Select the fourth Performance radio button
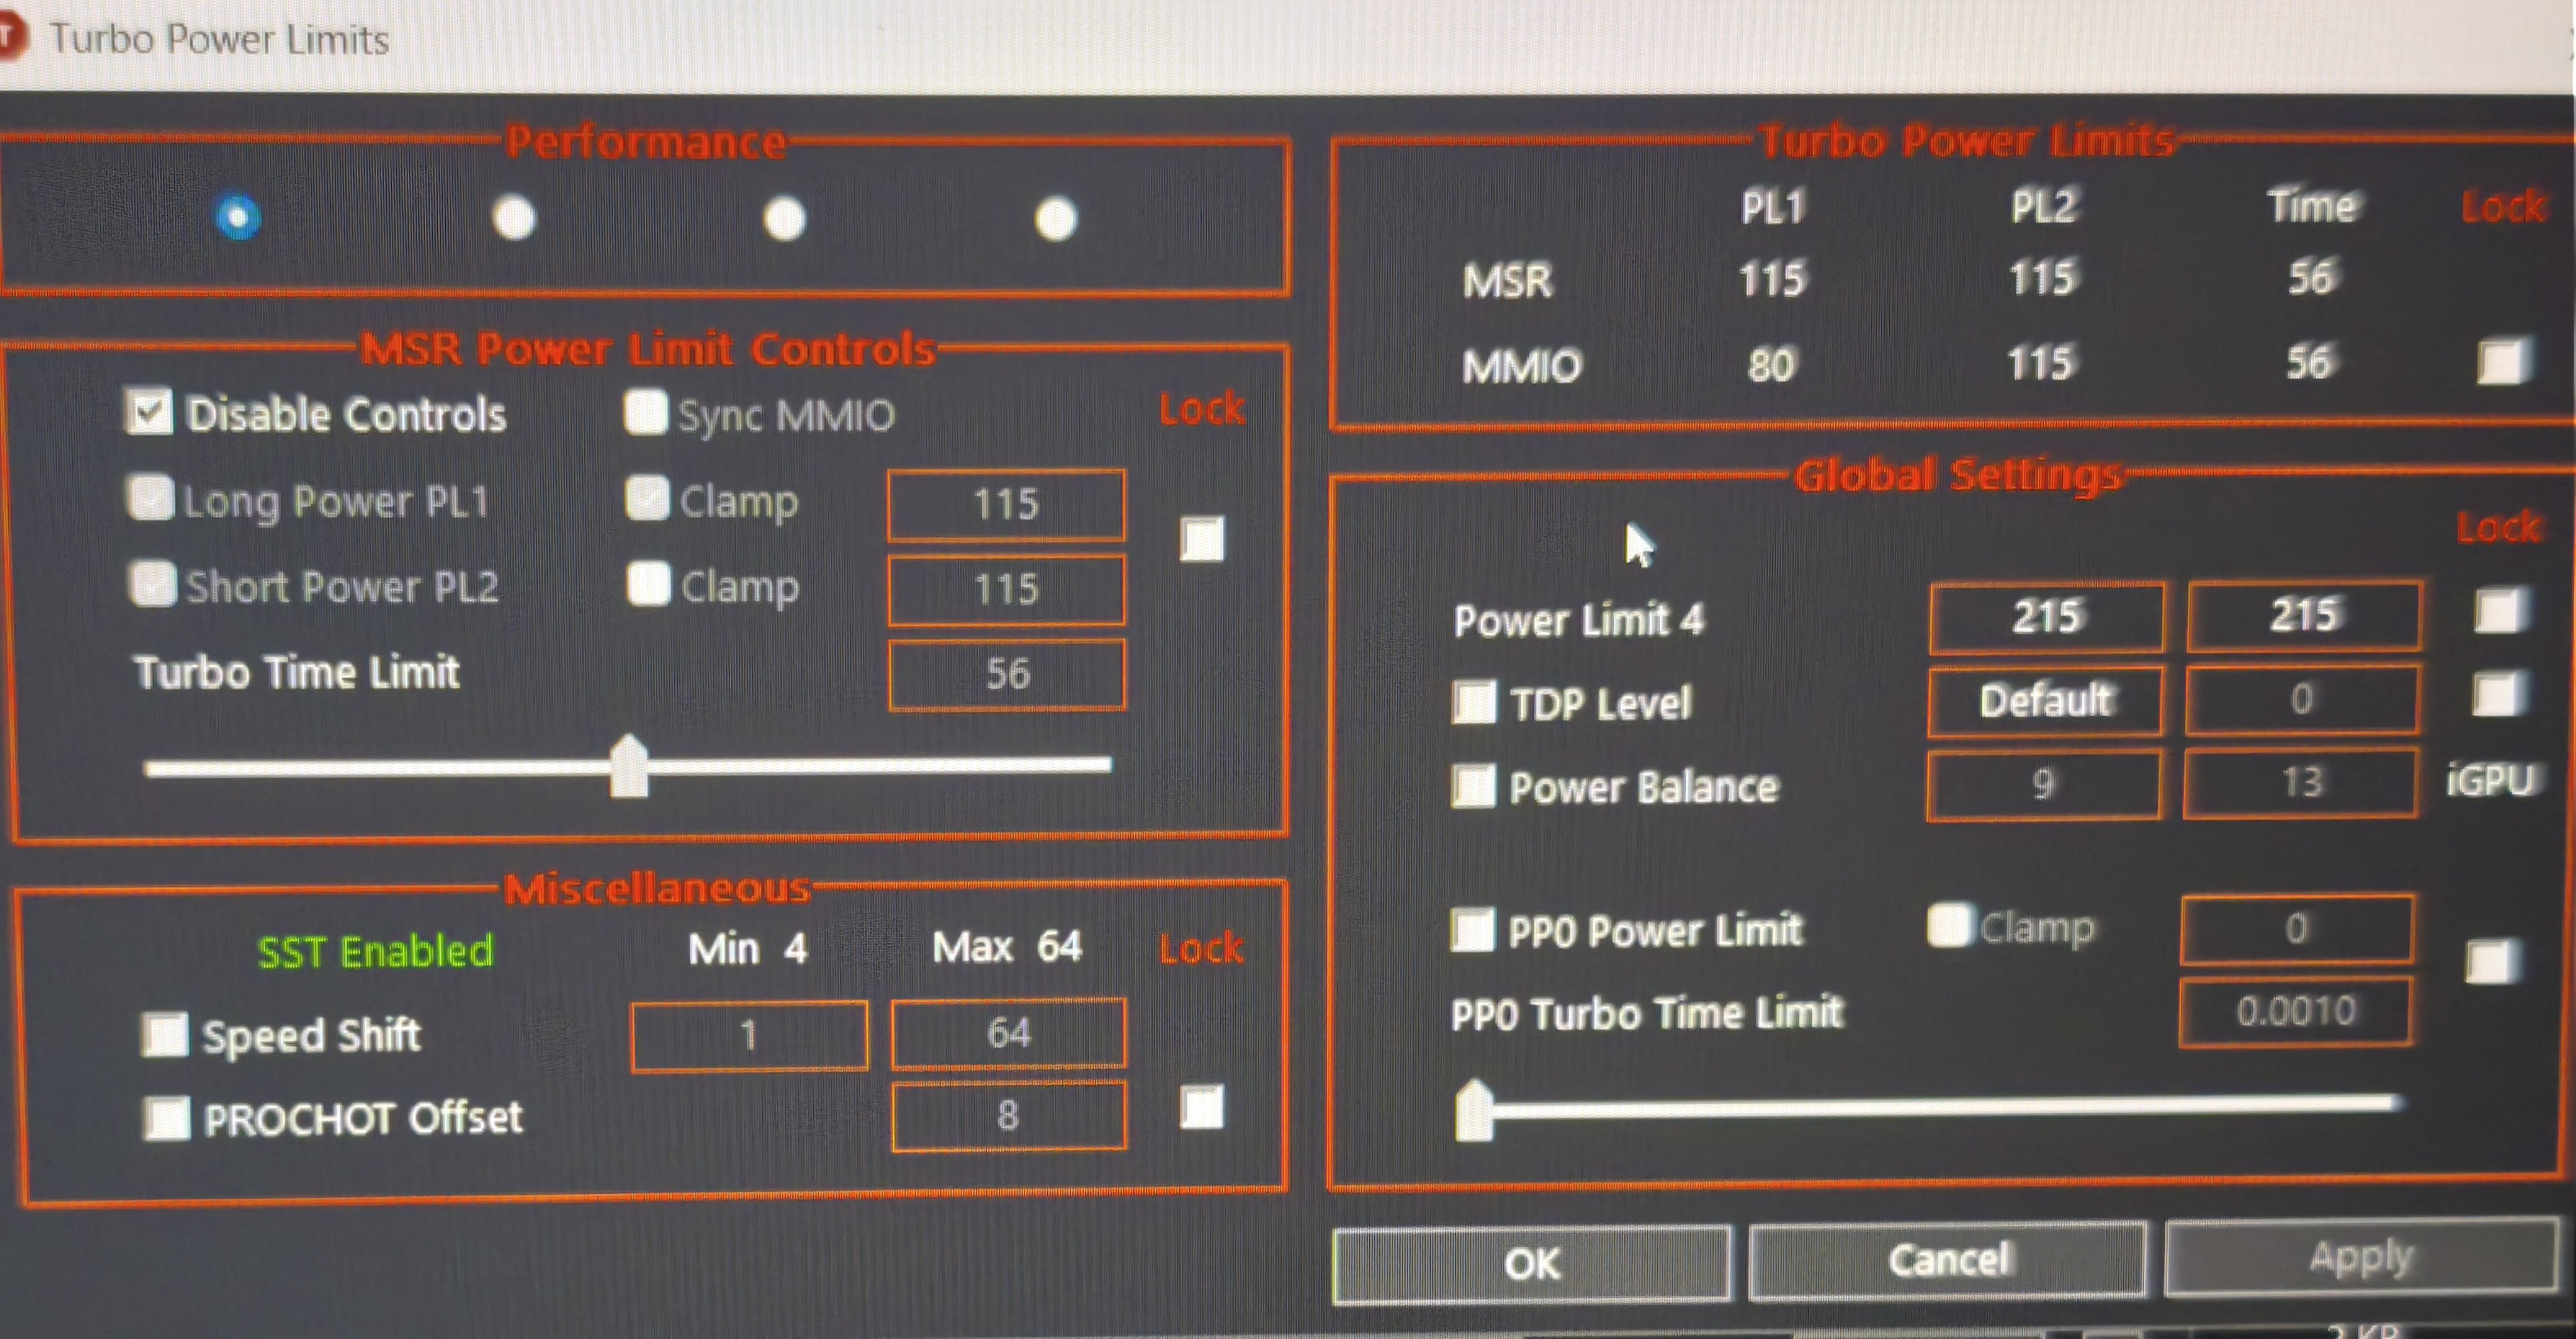Viewport: 2576px width, 1339px height. [1056, 219]
